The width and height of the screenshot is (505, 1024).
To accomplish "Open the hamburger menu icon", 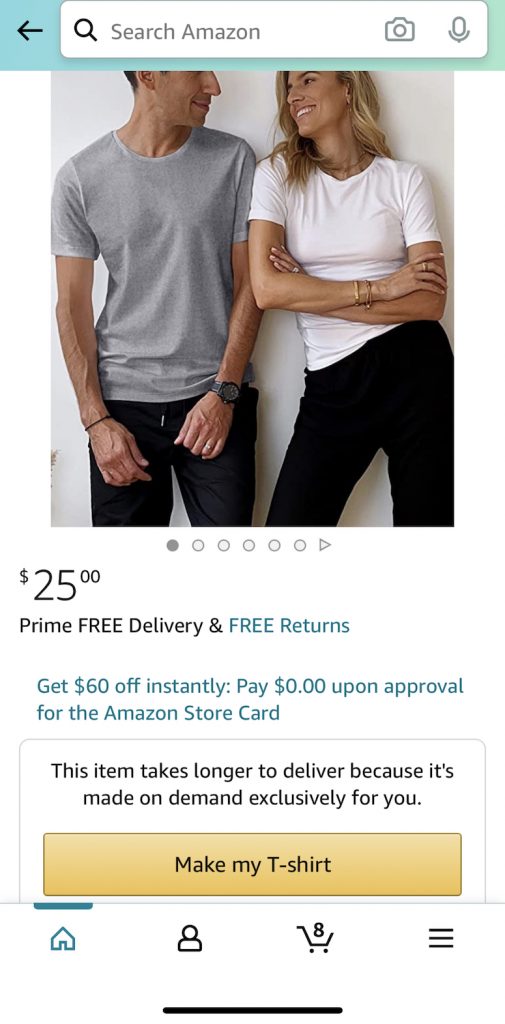I will pyautogui.click(x=441, y=939).
